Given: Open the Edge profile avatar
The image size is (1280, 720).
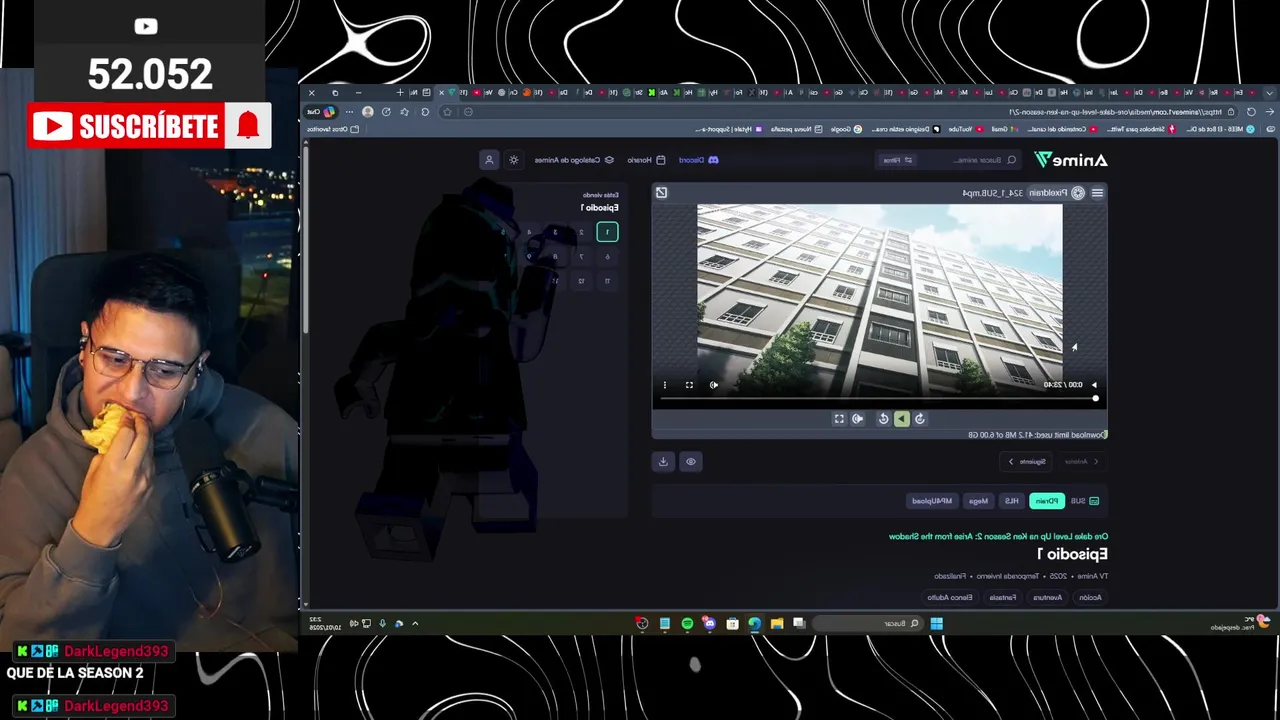Looking at the screenshot, I should pyautogui.click(x=368, y=112).
